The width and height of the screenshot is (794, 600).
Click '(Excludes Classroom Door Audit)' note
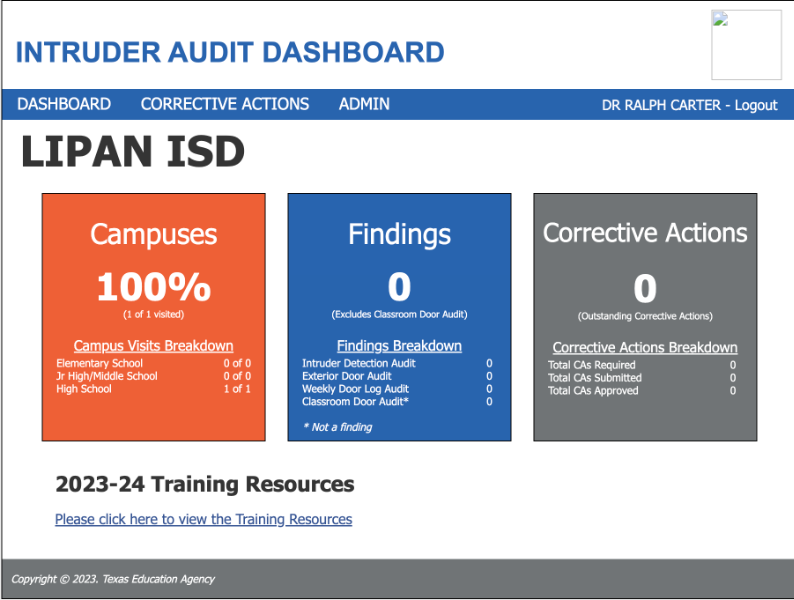click(399, 314)
